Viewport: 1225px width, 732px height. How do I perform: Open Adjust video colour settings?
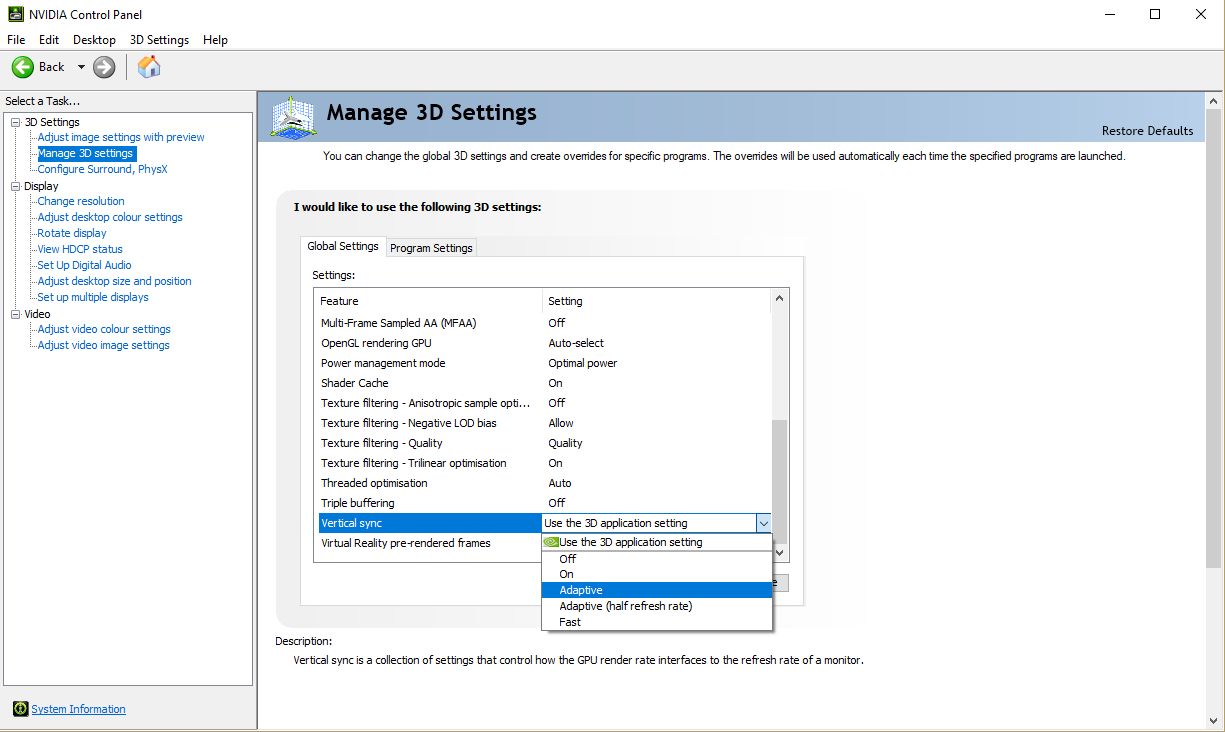[104, 329]
